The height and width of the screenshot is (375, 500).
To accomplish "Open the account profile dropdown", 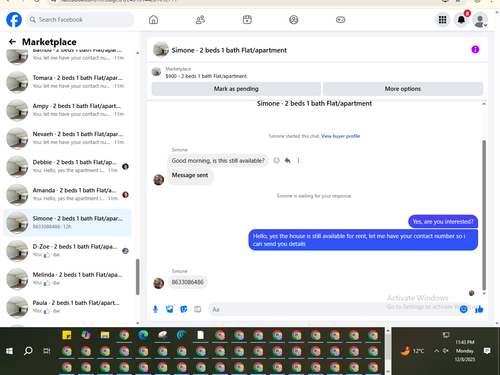I will (480, 20).
